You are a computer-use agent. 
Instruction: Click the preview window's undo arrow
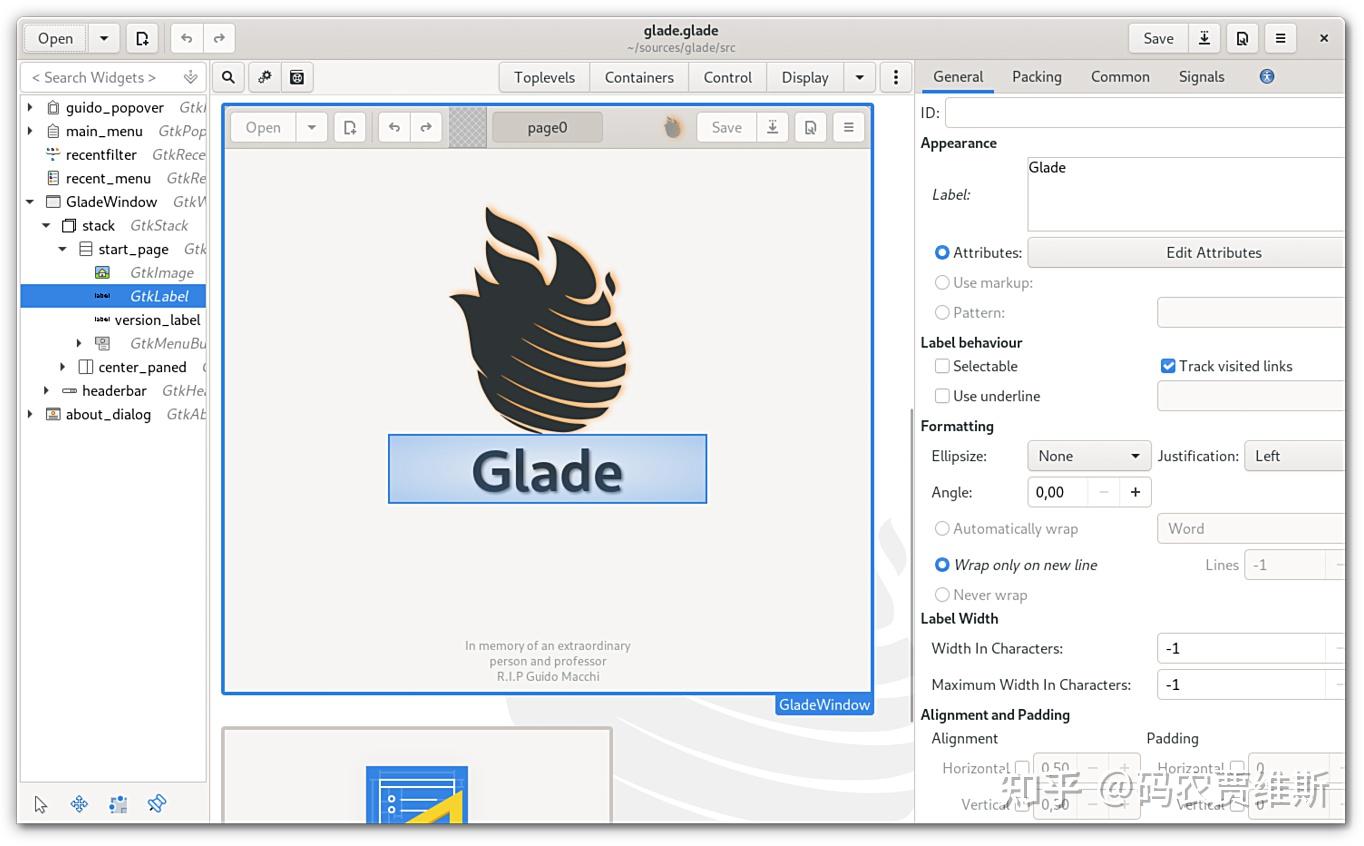394,127
